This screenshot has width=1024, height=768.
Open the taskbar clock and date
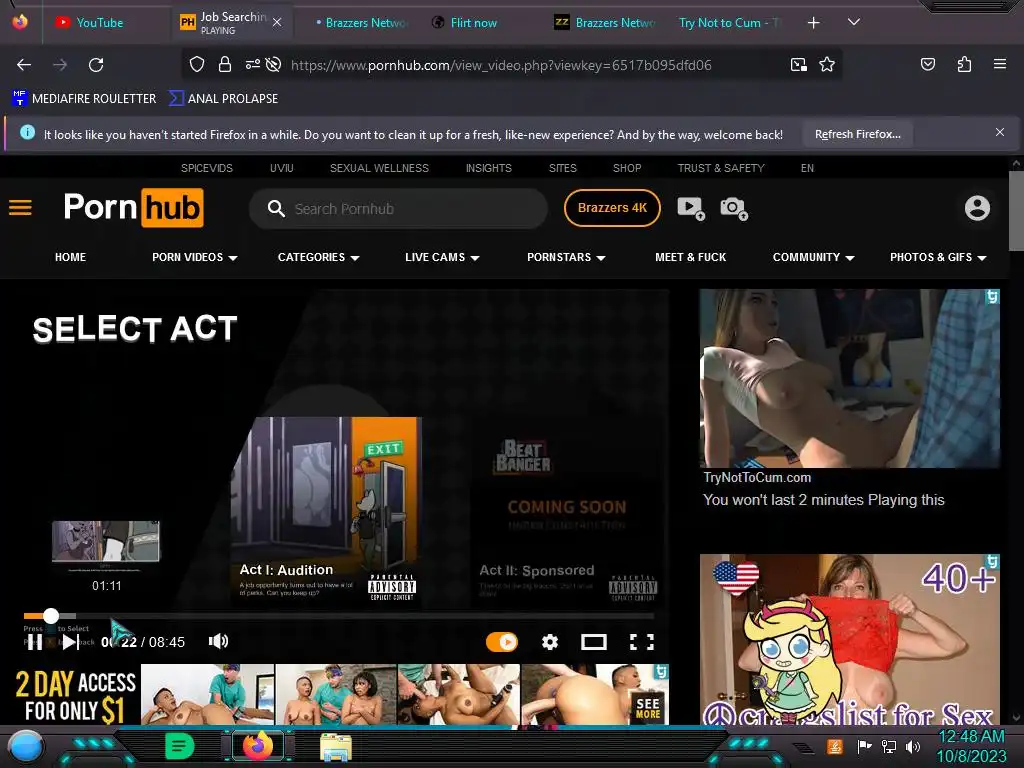[971, 746]
